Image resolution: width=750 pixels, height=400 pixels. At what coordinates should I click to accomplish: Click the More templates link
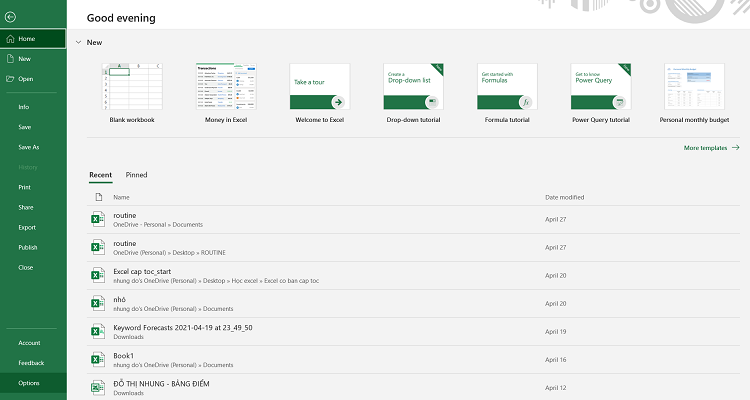pos(706,148)
